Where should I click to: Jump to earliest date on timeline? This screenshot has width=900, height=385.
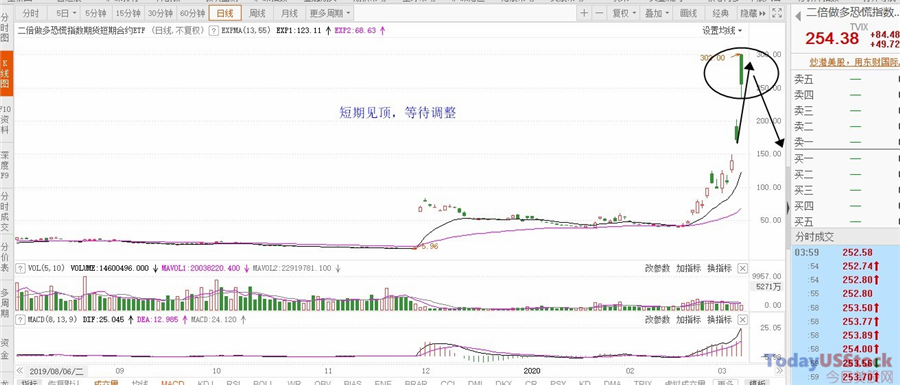pyautogui.click(x=20, y=371)
